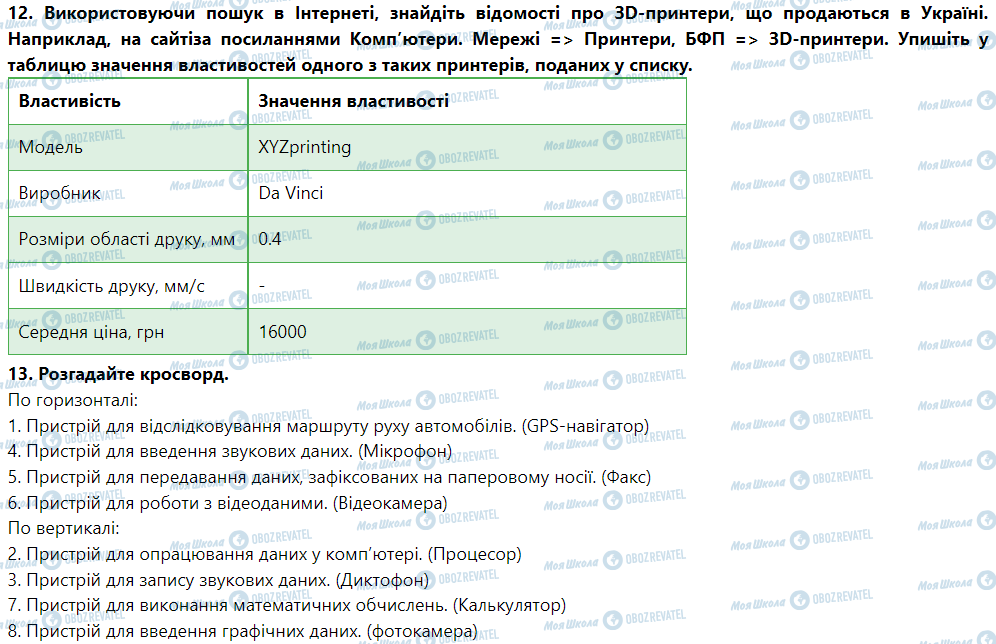This screenshot has width=996, height=644.
Task: Click the clue answered "Відеокамера"
Action: click(x=227, y=502)
